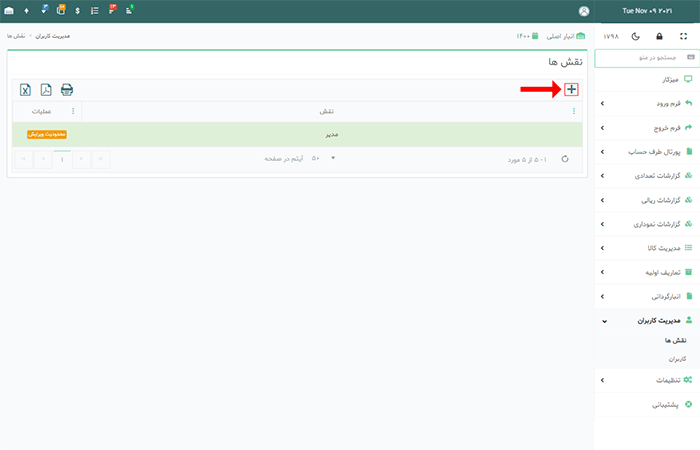Export roles table to Excel
Screen dimensions: 700x450
click(x=25, y=90)
